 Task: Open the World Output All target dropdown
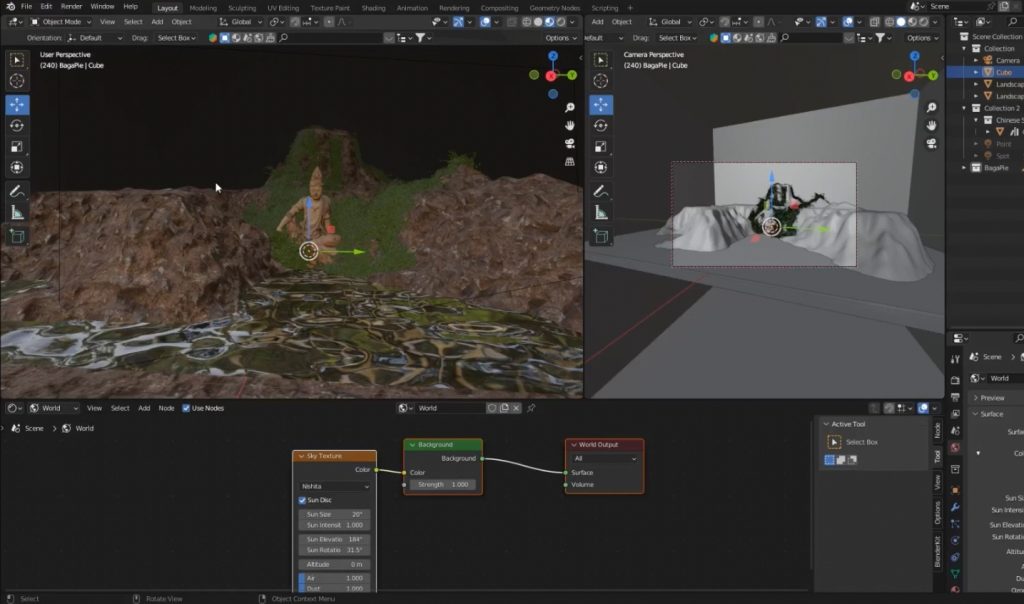605,458
